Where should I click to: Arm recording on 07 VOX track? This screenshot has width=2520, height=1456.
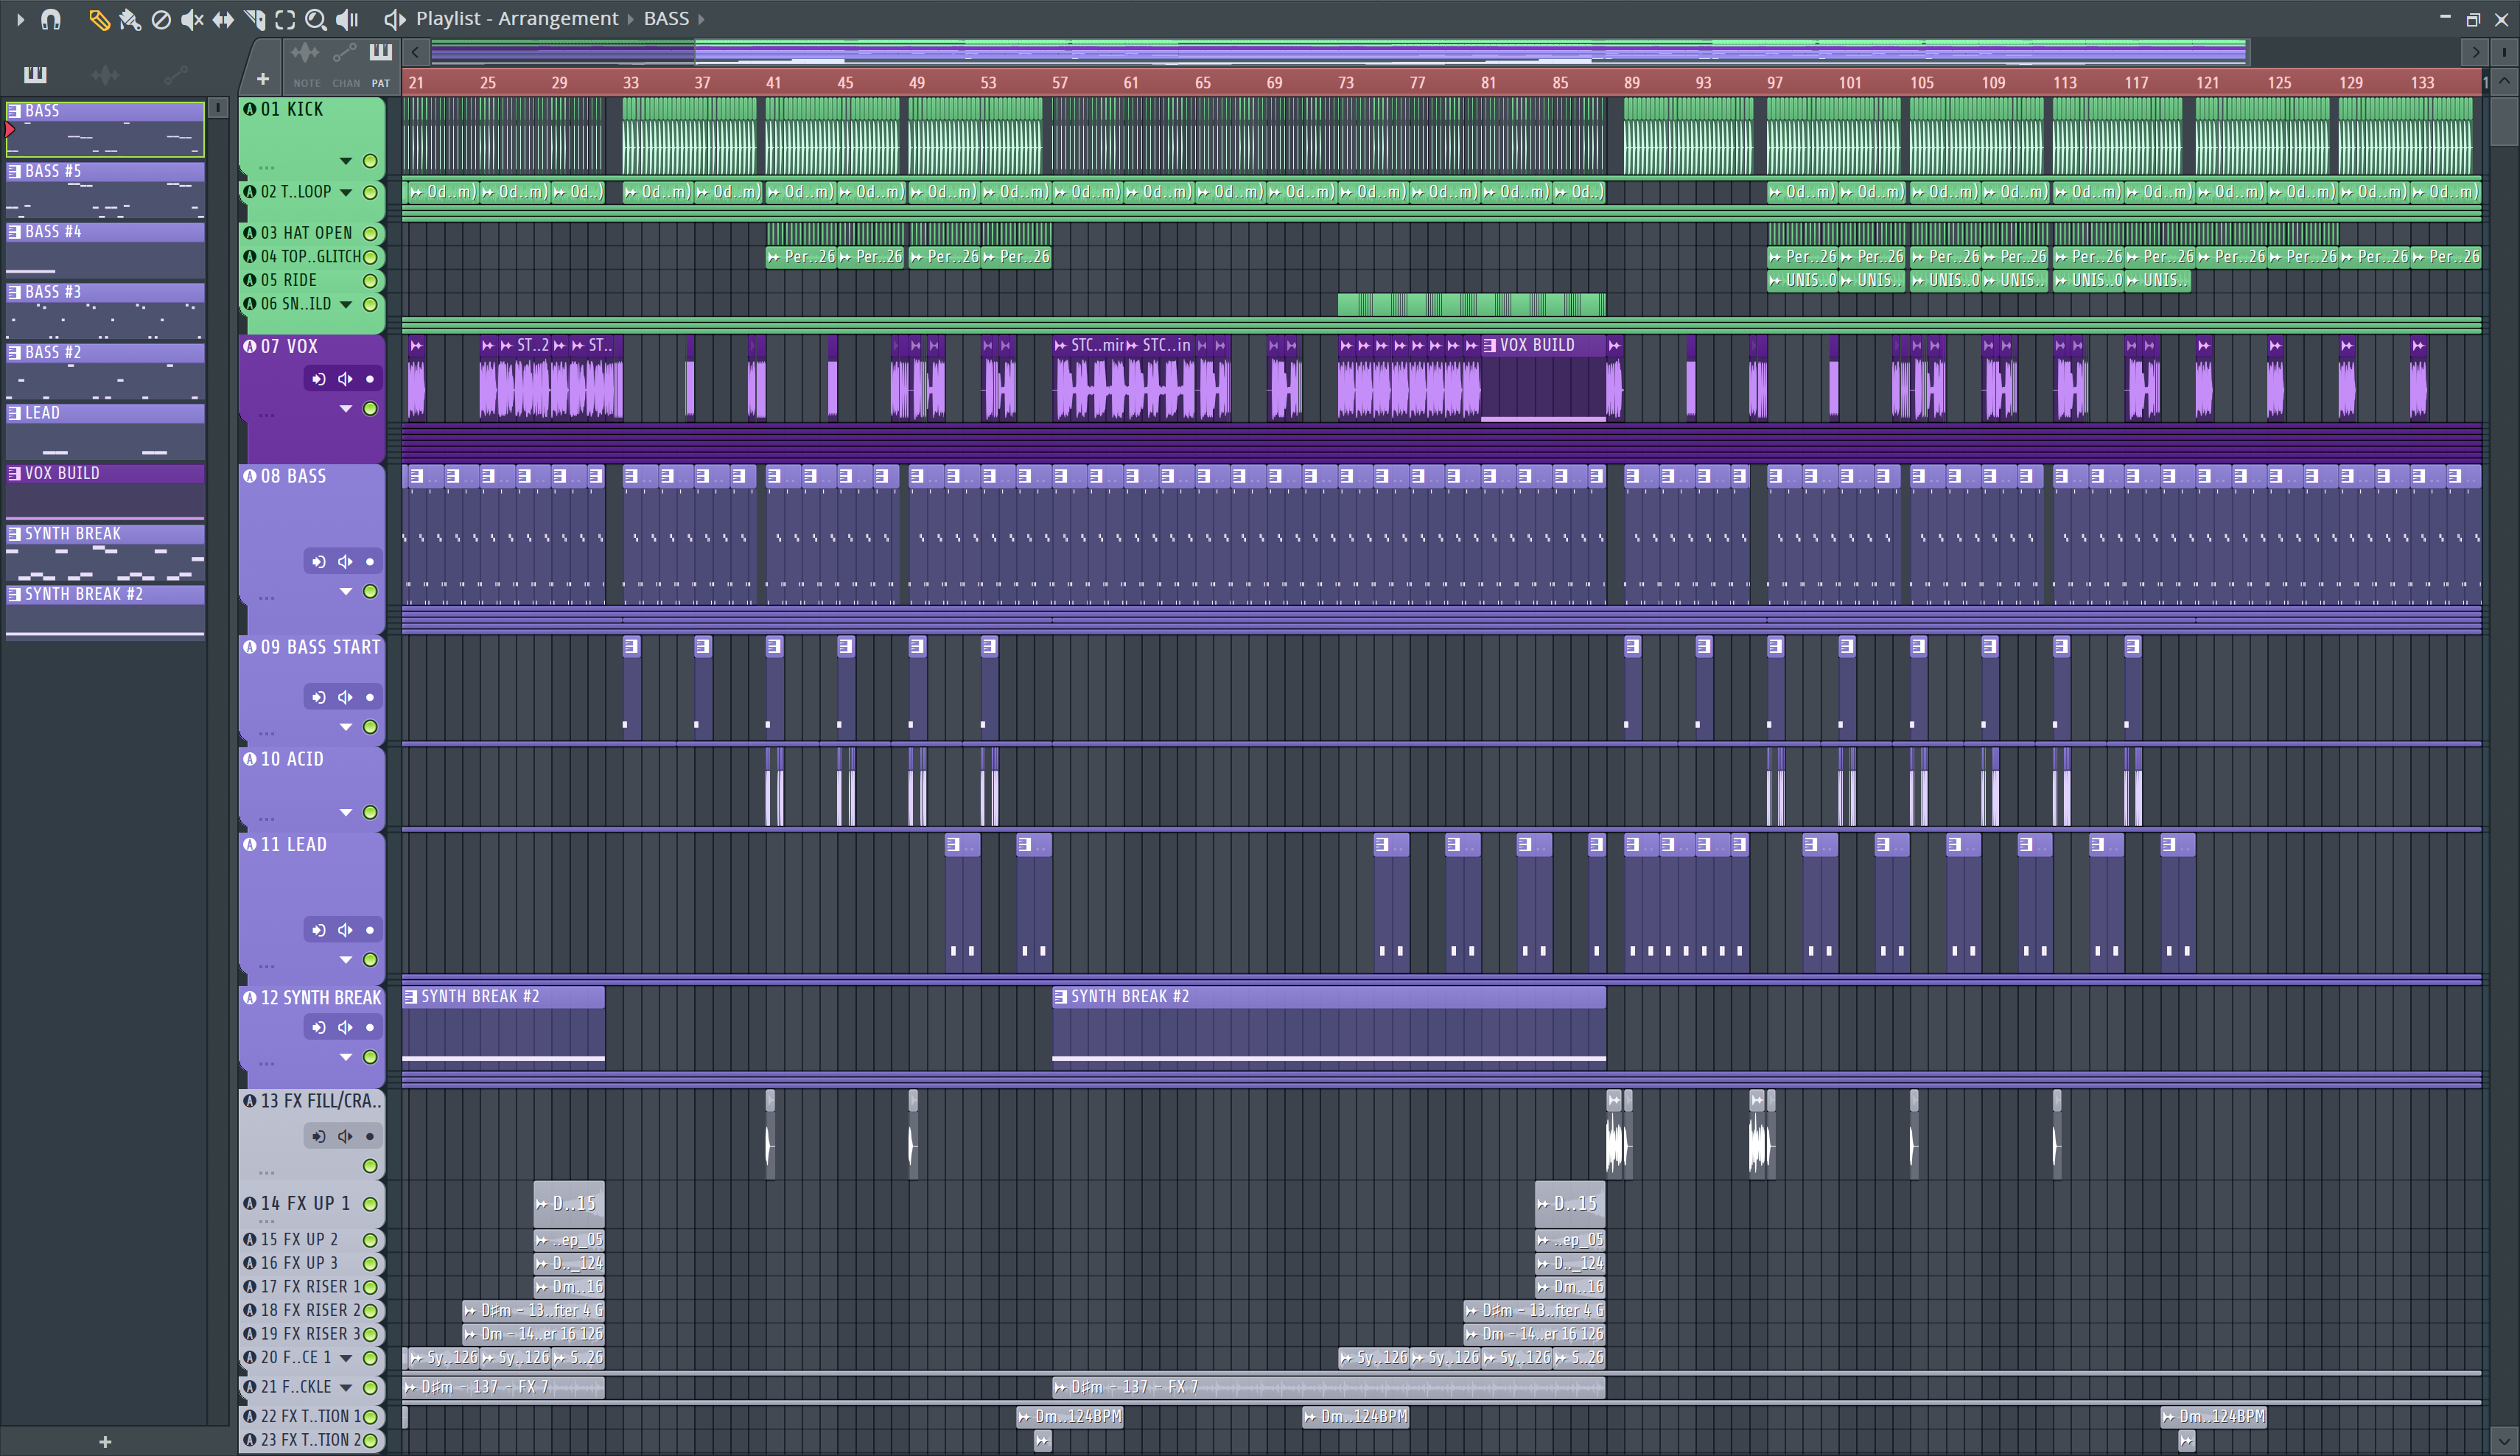[370, 379]
